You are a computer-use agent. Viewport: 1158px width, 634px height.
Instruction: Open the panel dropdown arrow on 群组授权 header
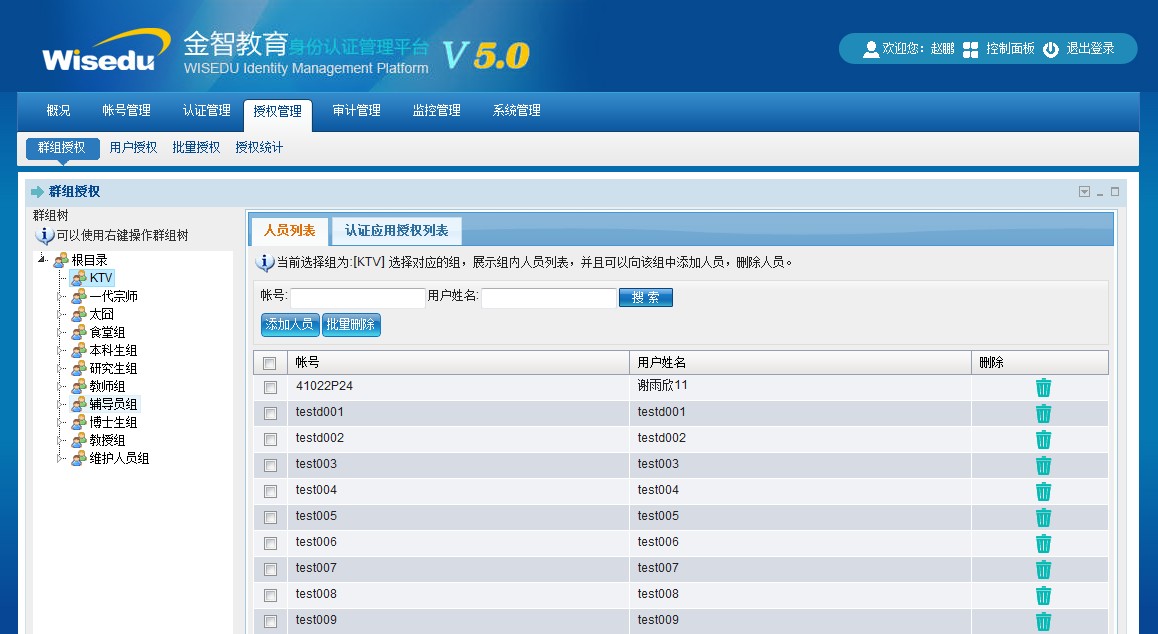[x=1084, y=192]
